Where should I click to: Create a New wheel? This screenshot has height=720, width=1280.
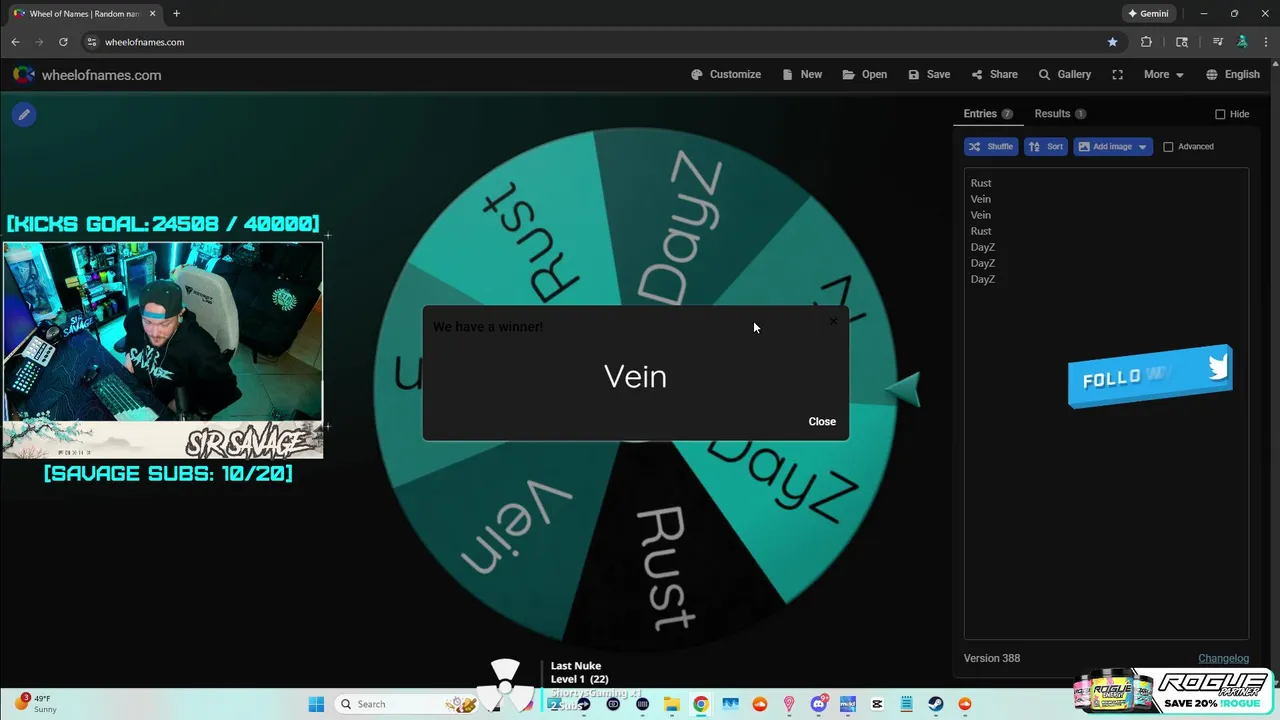pos(802,75)
